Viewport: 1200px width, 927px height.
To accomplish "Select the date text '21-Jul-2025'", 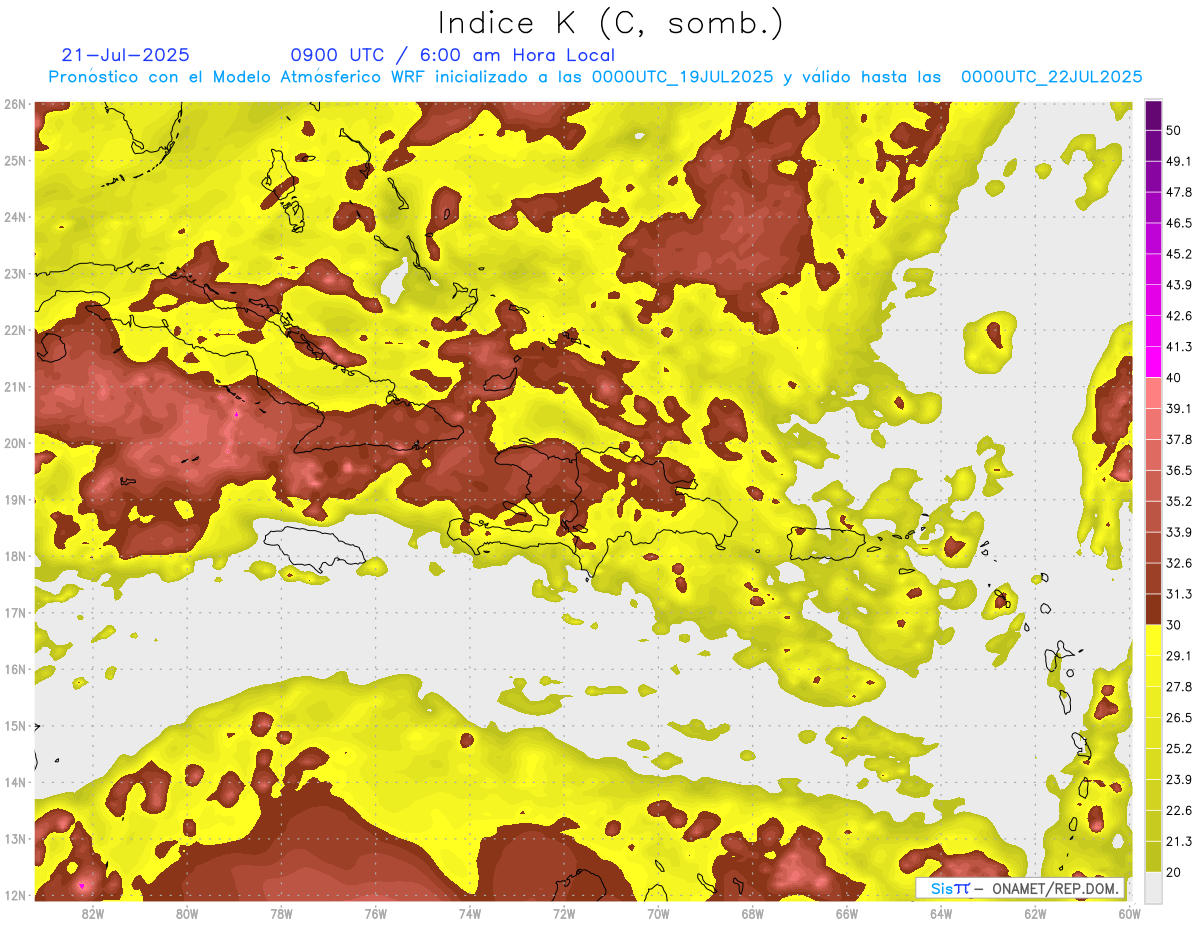I will click(x=125, y=55).
